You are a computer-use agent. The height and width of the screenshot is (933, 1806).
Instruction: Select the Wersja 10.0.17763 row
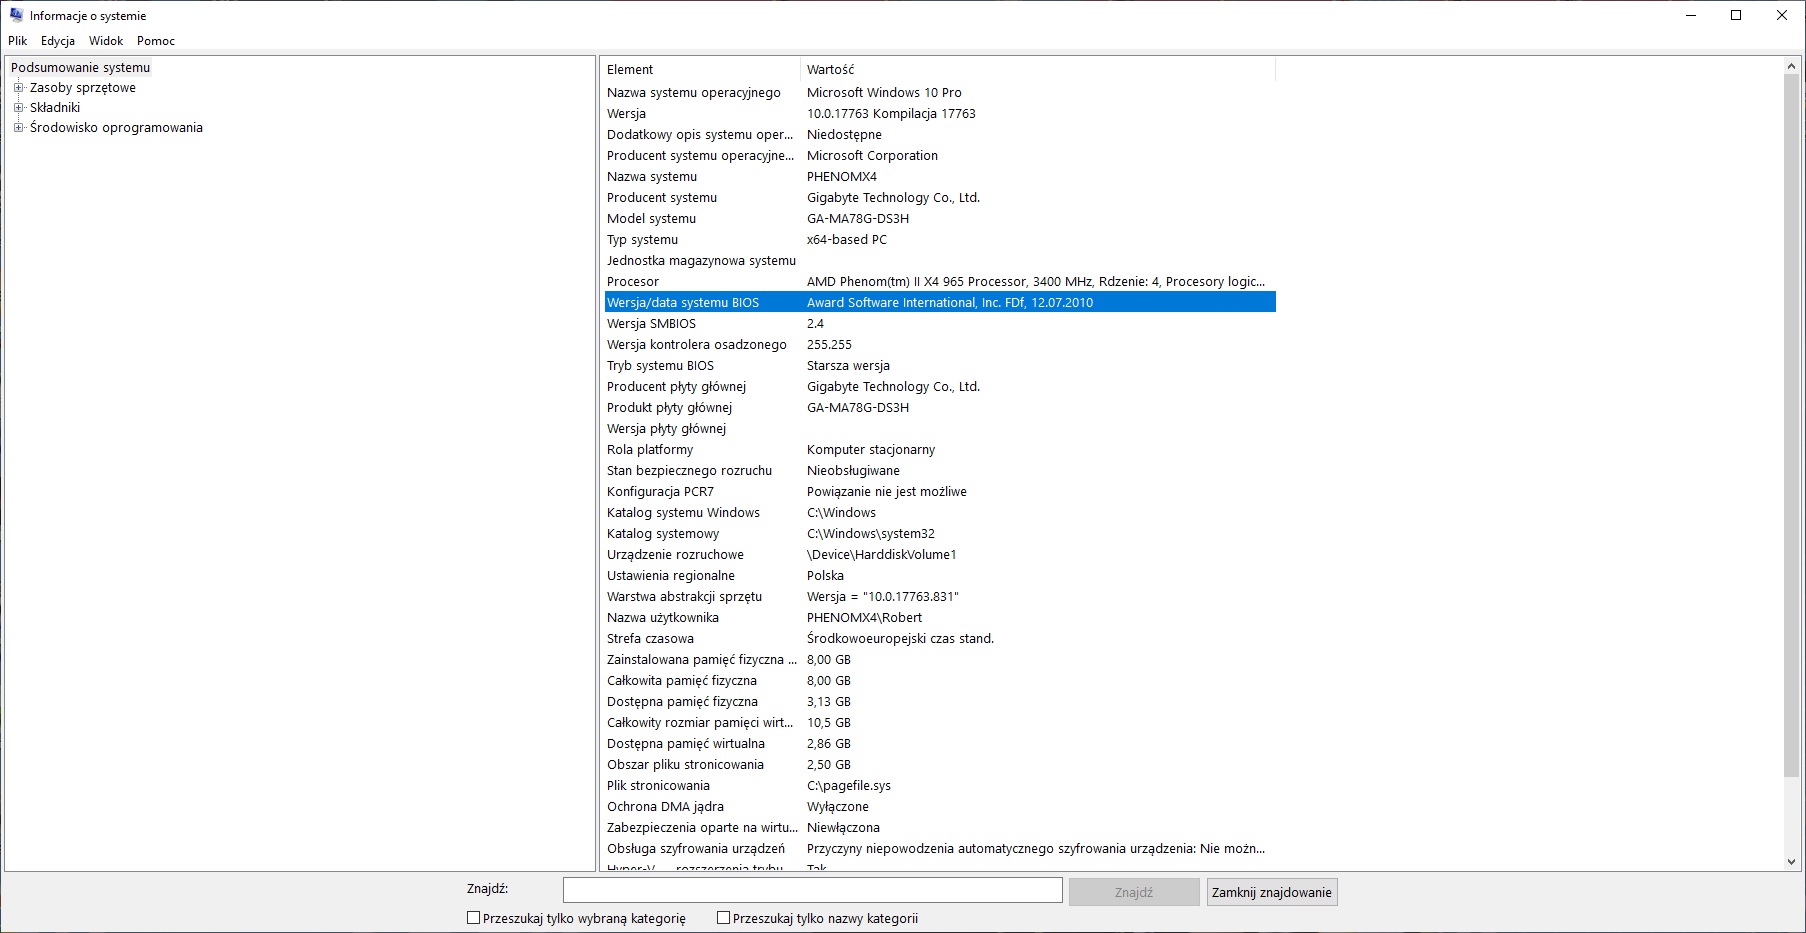click(x=940, y=114)
